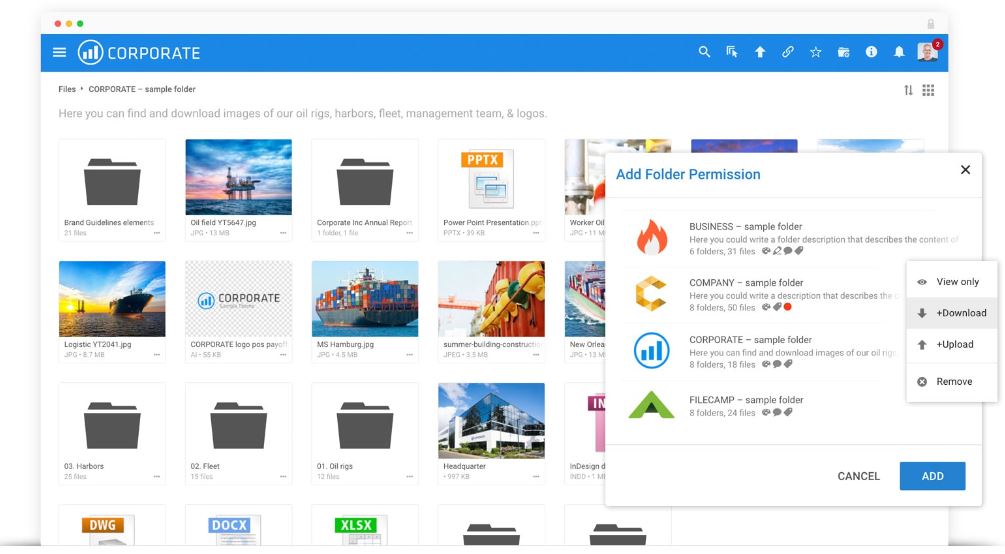This screenshot has height=554, width=1005.
Task: Go to Files in breadcrumb
Action: tap(67, 89)
